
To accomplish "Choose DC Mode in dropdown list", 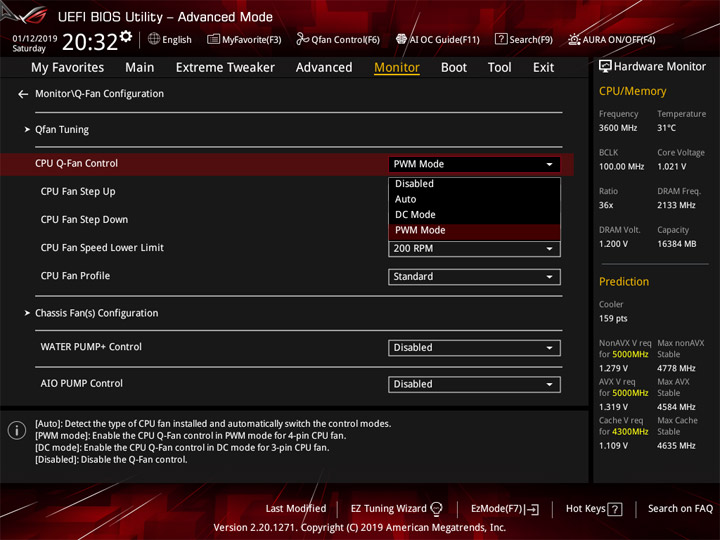I will tap(474, 215).
